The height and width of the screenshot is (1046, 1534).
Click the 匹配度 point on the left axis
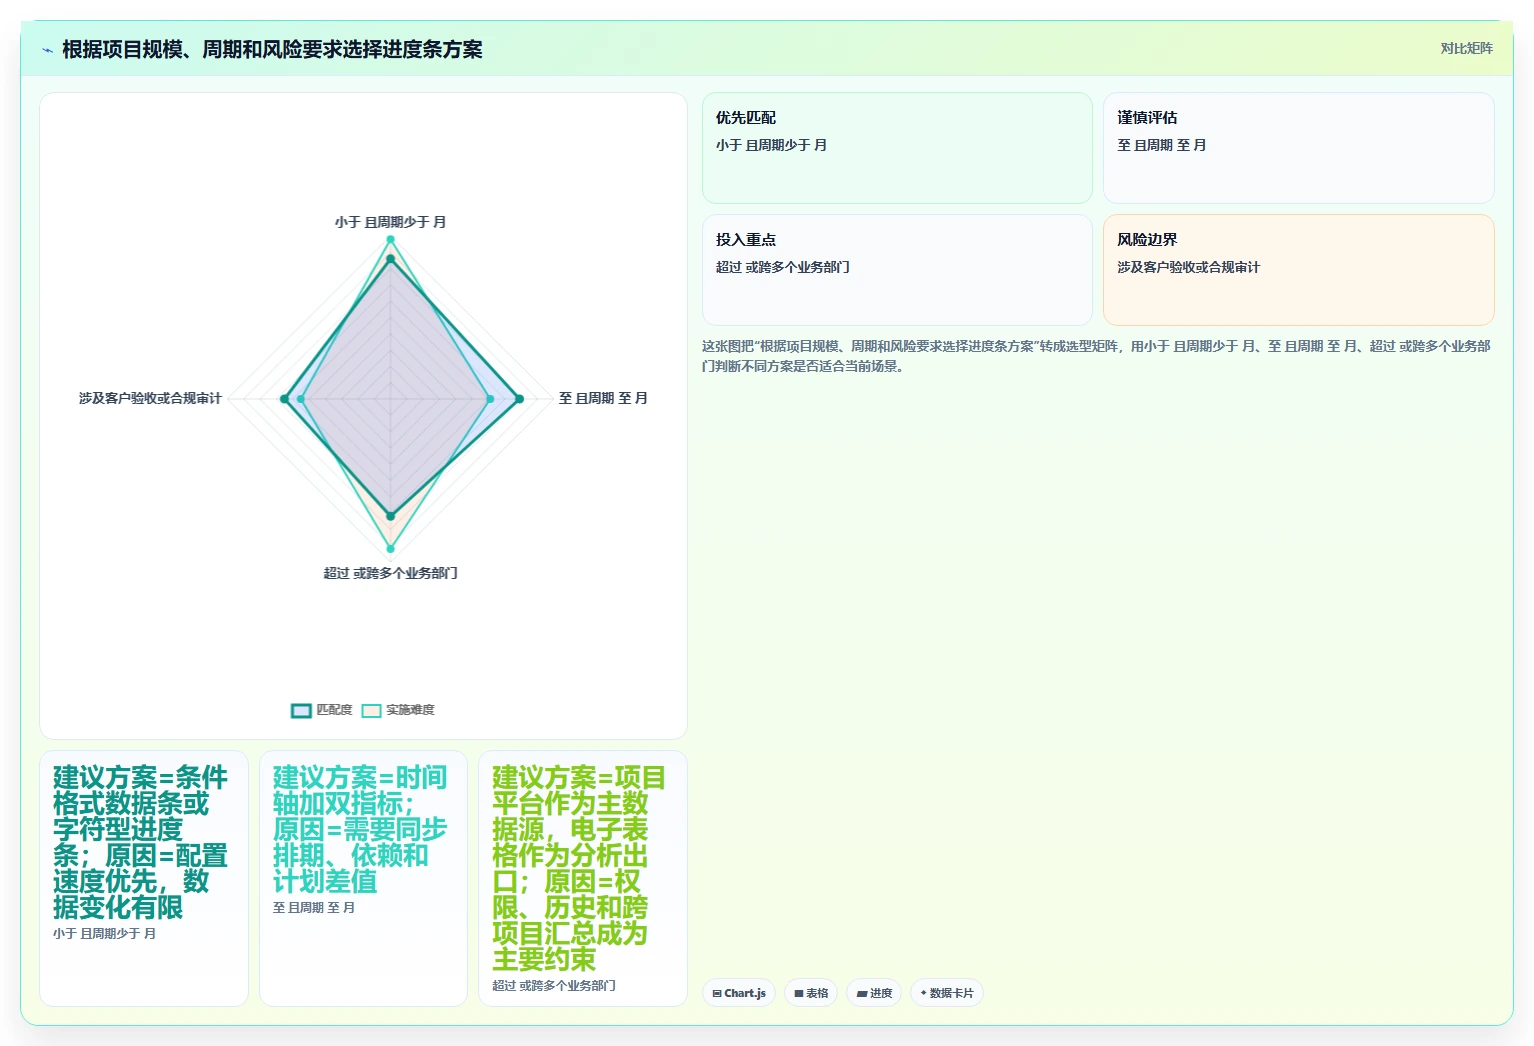point(285,399)
